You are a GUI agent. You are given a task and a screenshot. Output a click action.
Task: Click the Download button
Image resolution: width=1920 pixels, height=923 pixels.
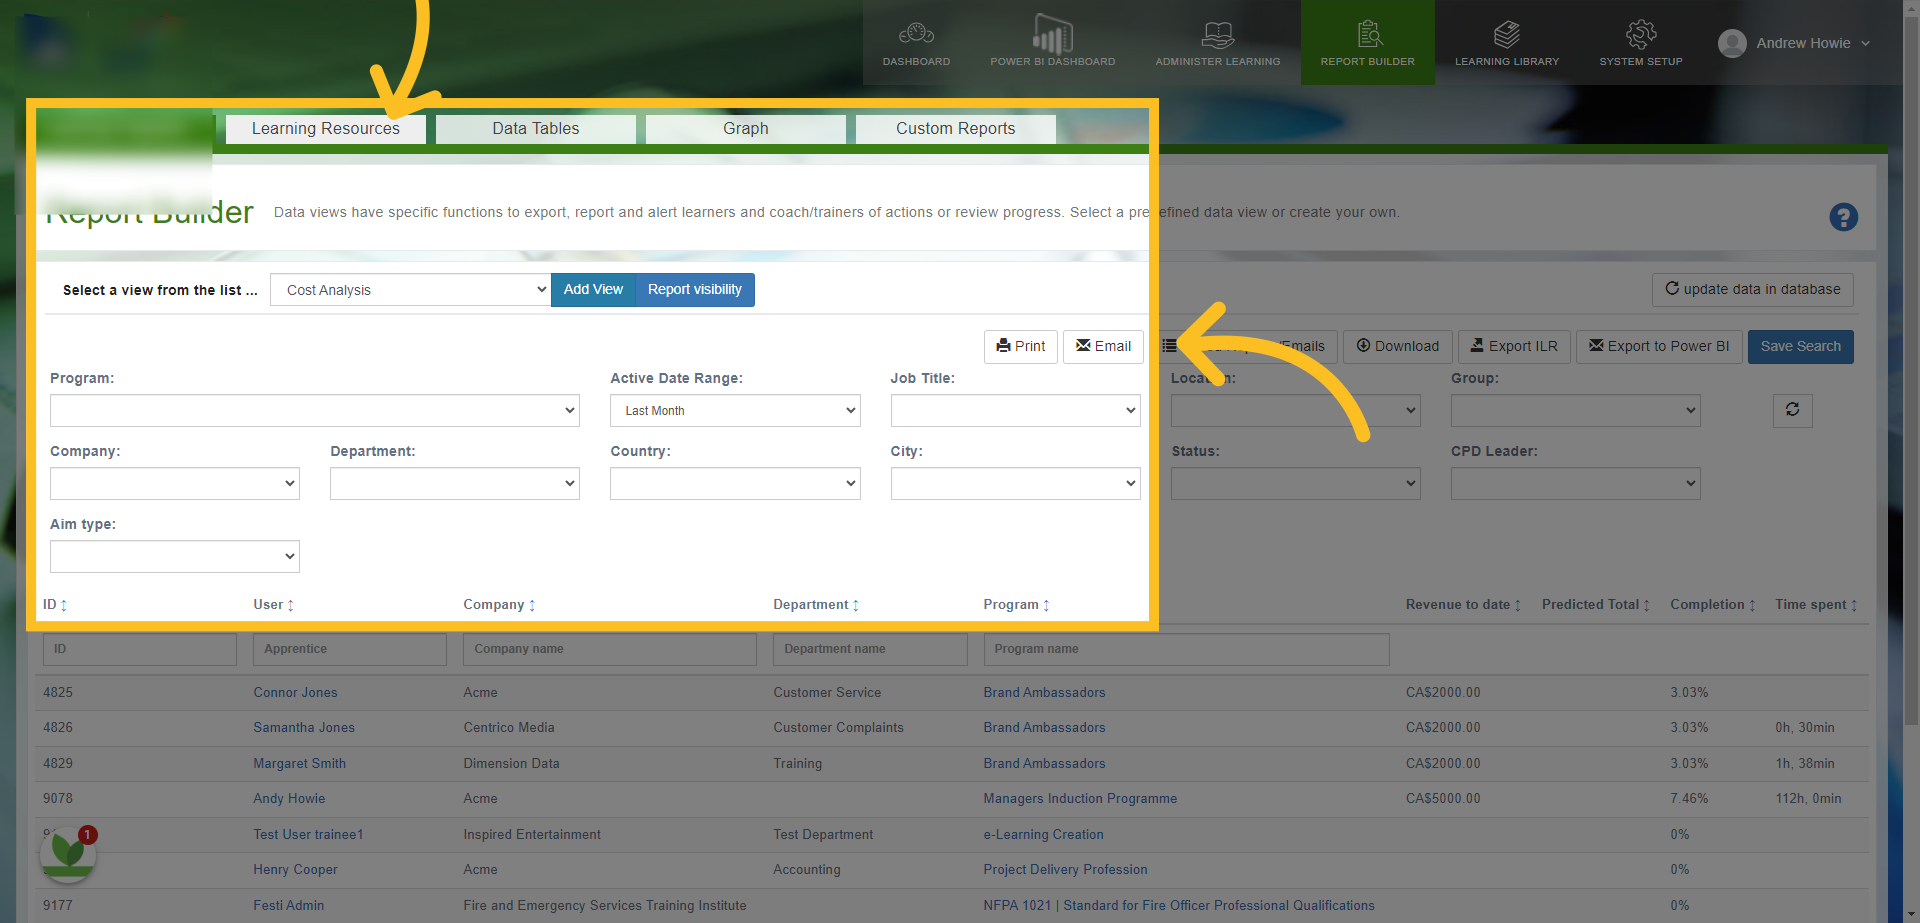point(1397,346)
